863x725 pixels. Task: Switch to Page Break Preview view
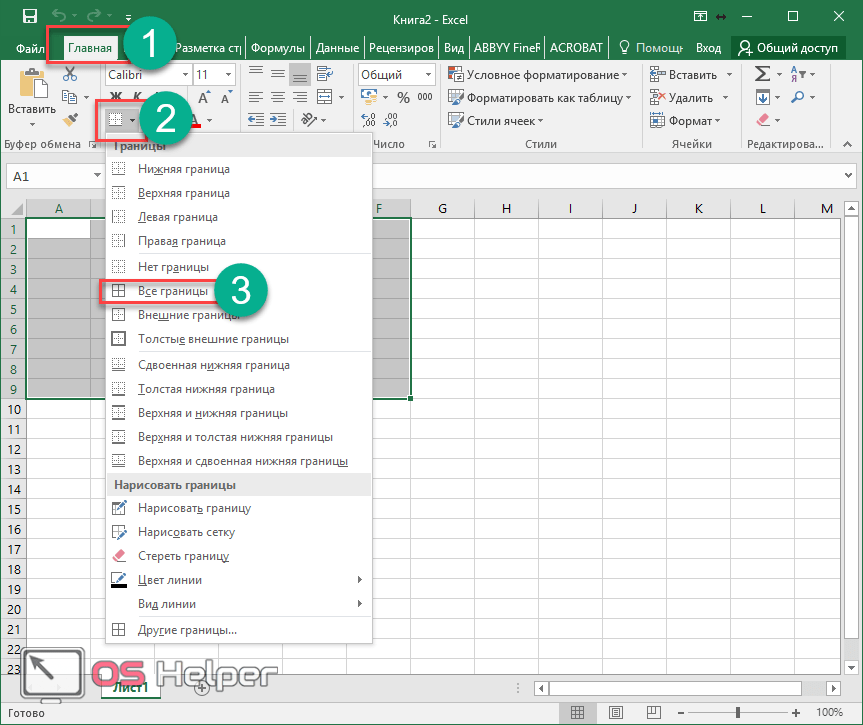point(655,712)
